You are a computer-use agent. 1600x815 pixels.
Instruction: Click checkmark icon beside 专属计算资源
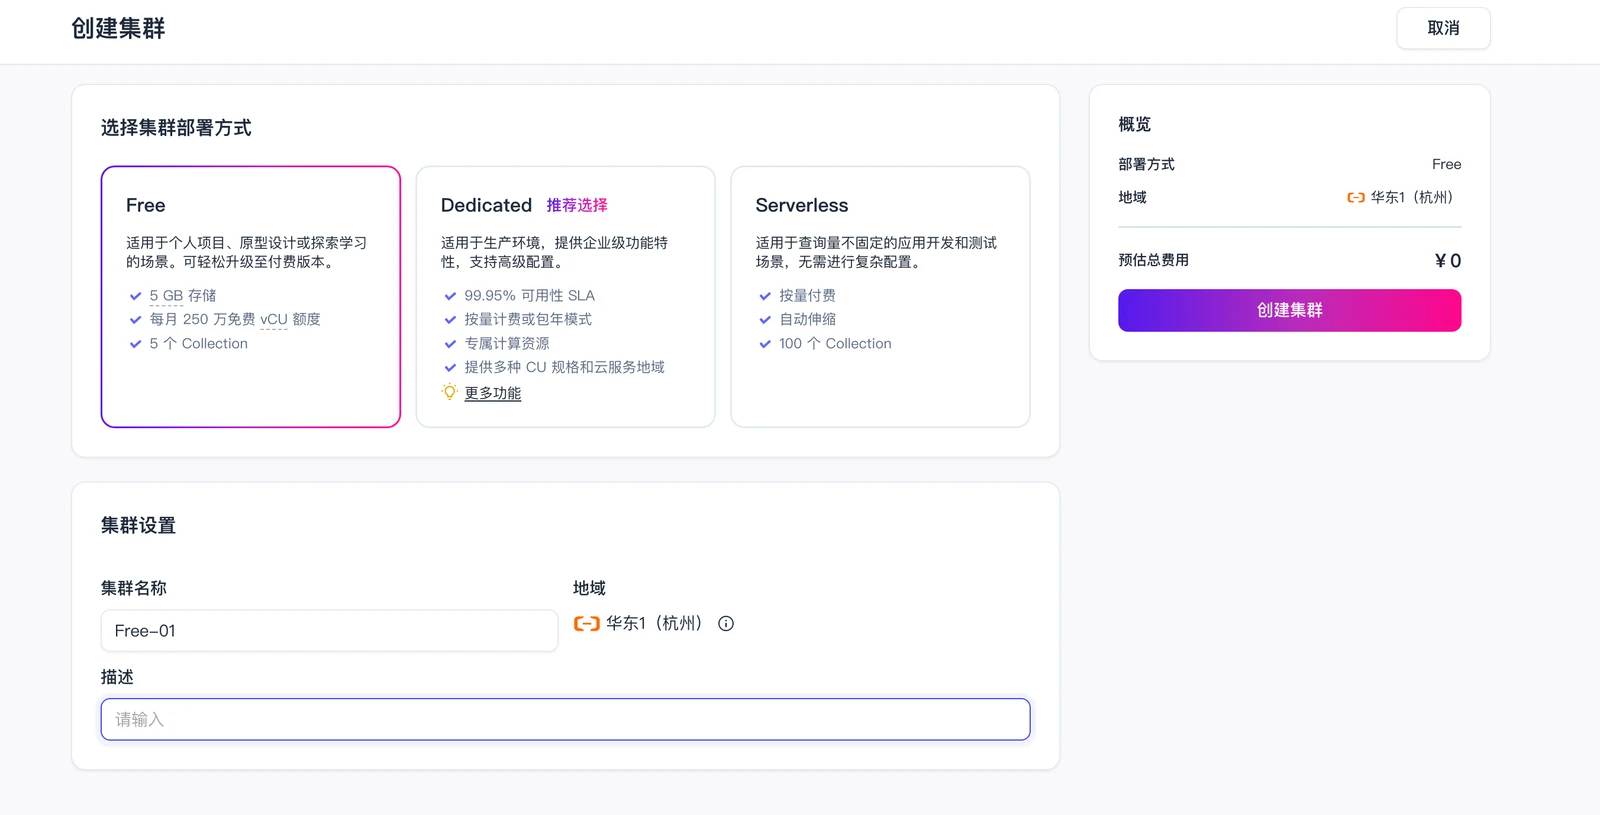[x=450, y=344]
